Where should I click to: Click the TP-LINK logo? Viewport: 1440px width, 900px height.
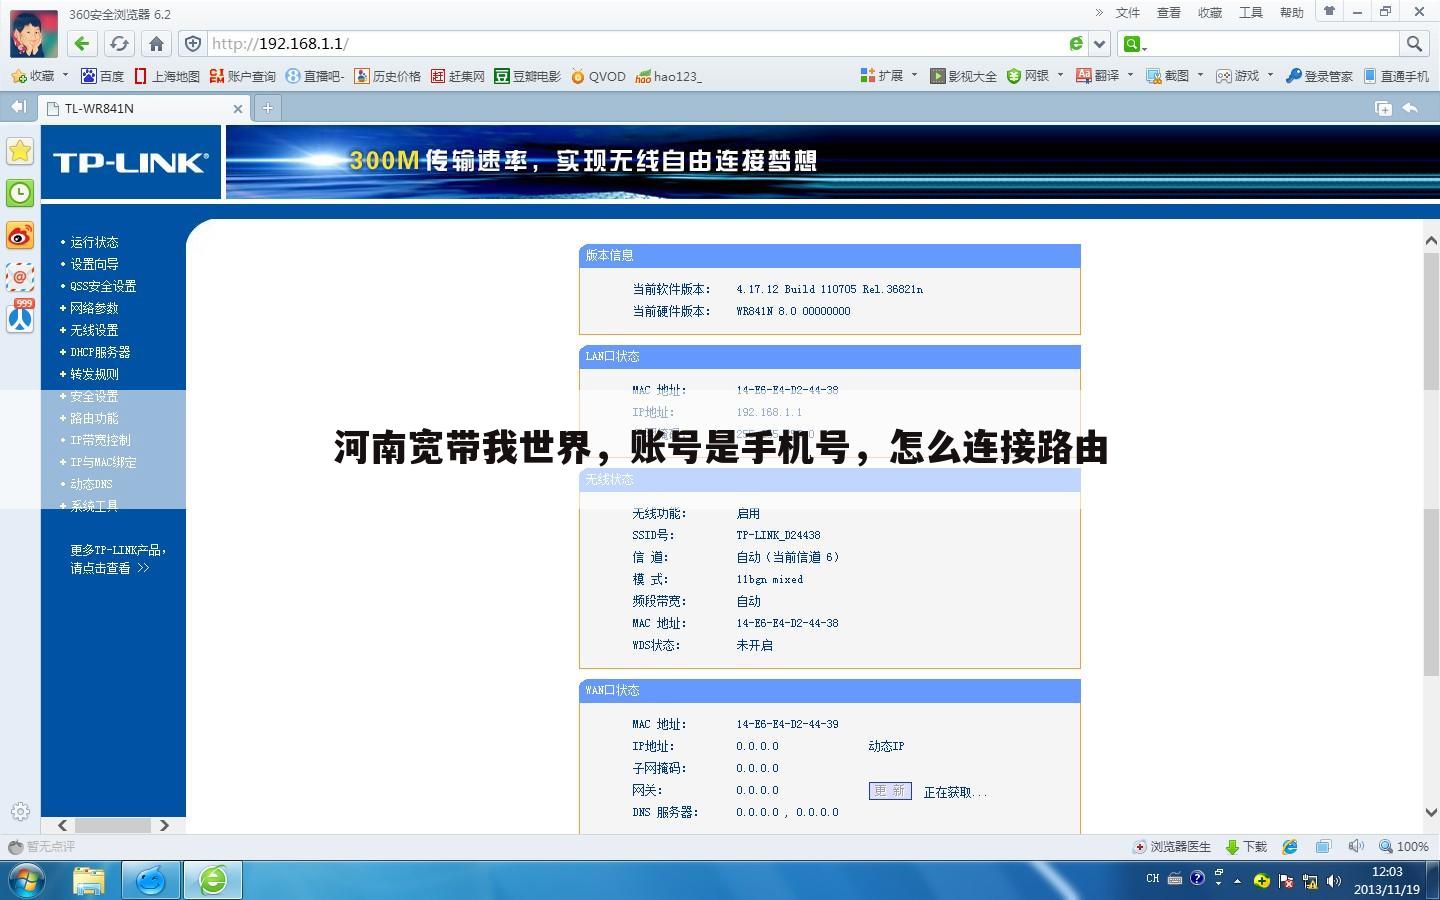[131, 162]
